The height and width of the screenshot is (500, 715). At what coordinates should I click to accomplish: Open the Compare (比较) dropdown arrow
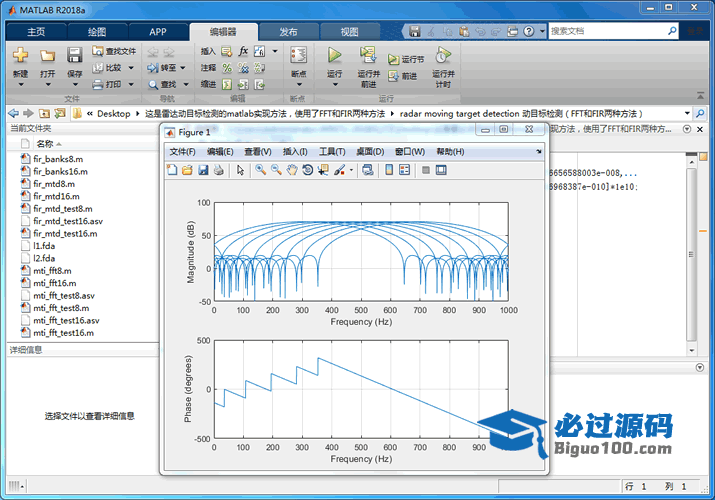131,68
